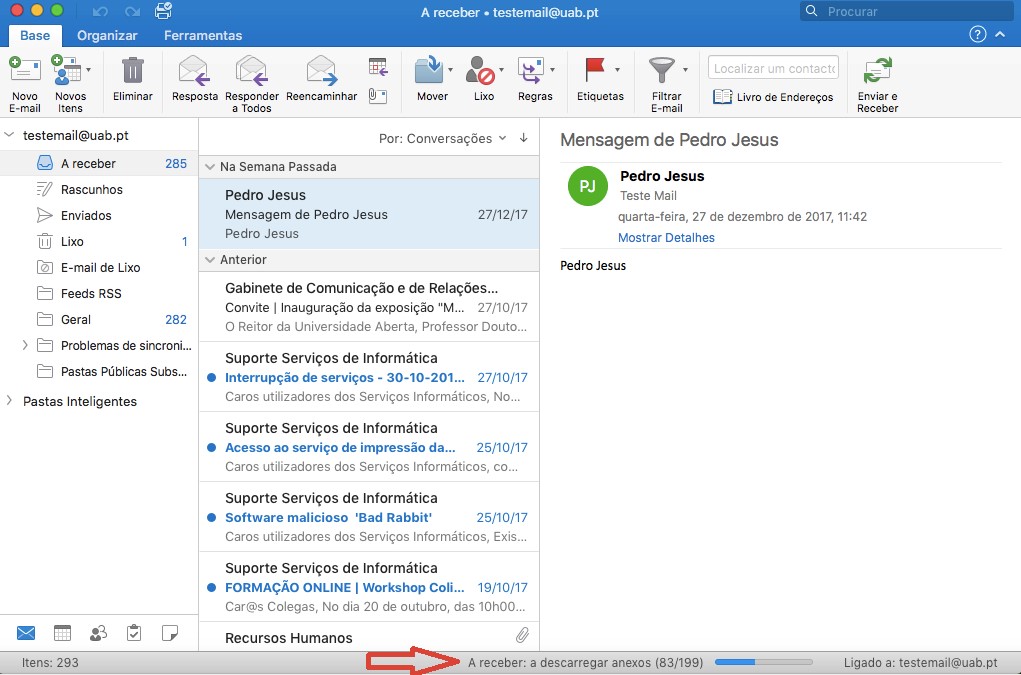Click the attachment download progress bar
The height and width of the screenshot is (675, 1021).
(x=764, y=662)
